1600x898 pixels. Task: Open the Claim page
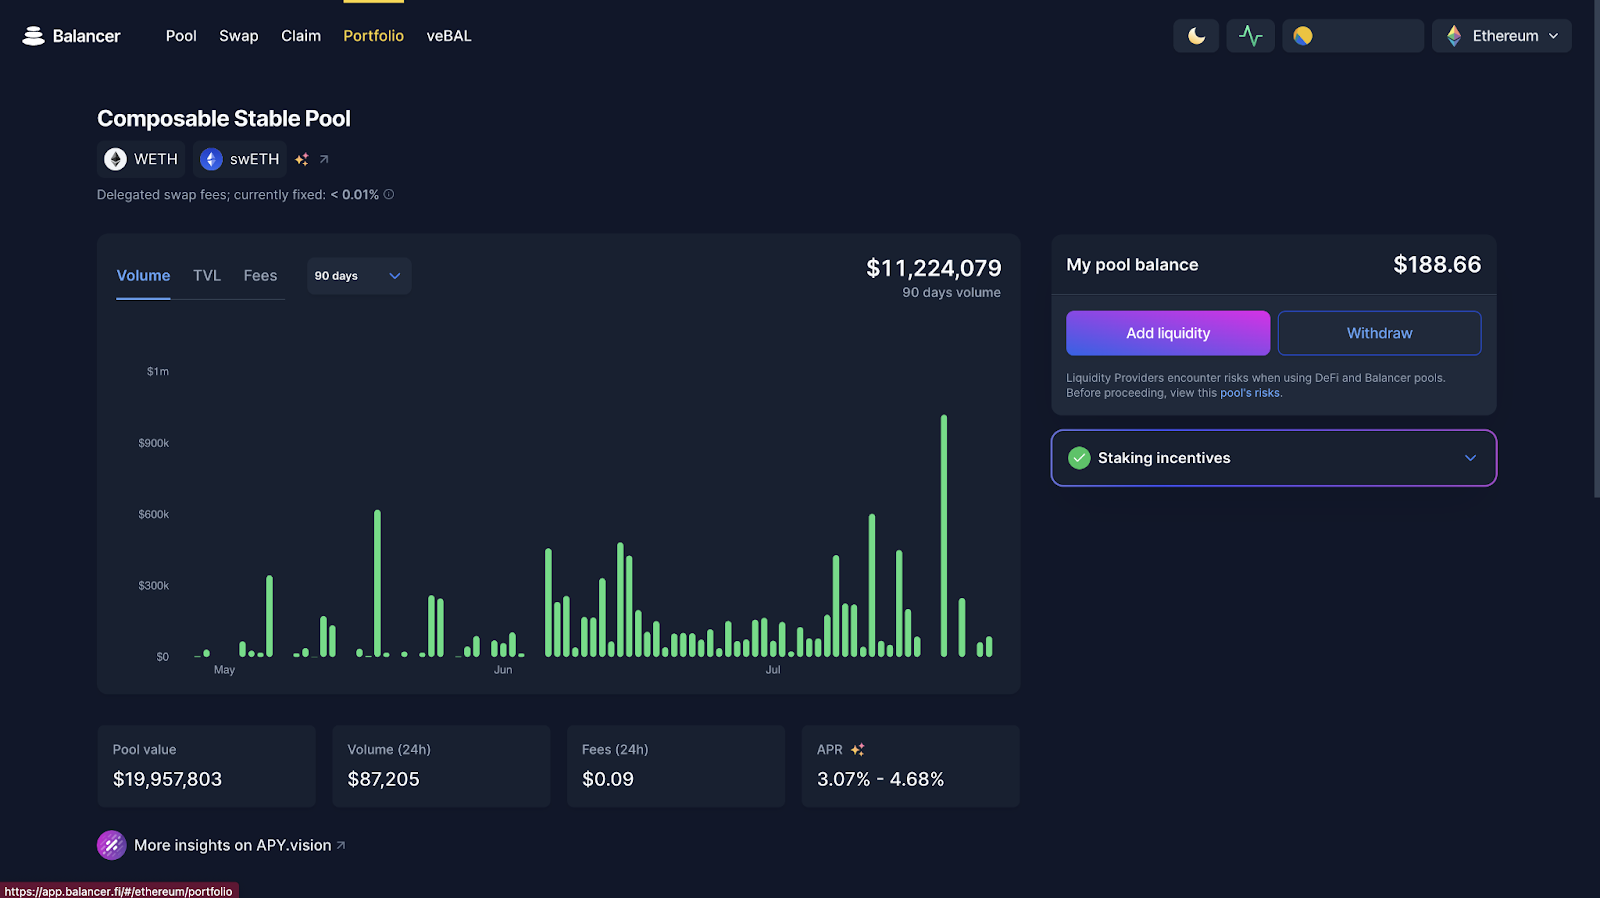click(x=301, y=36)
